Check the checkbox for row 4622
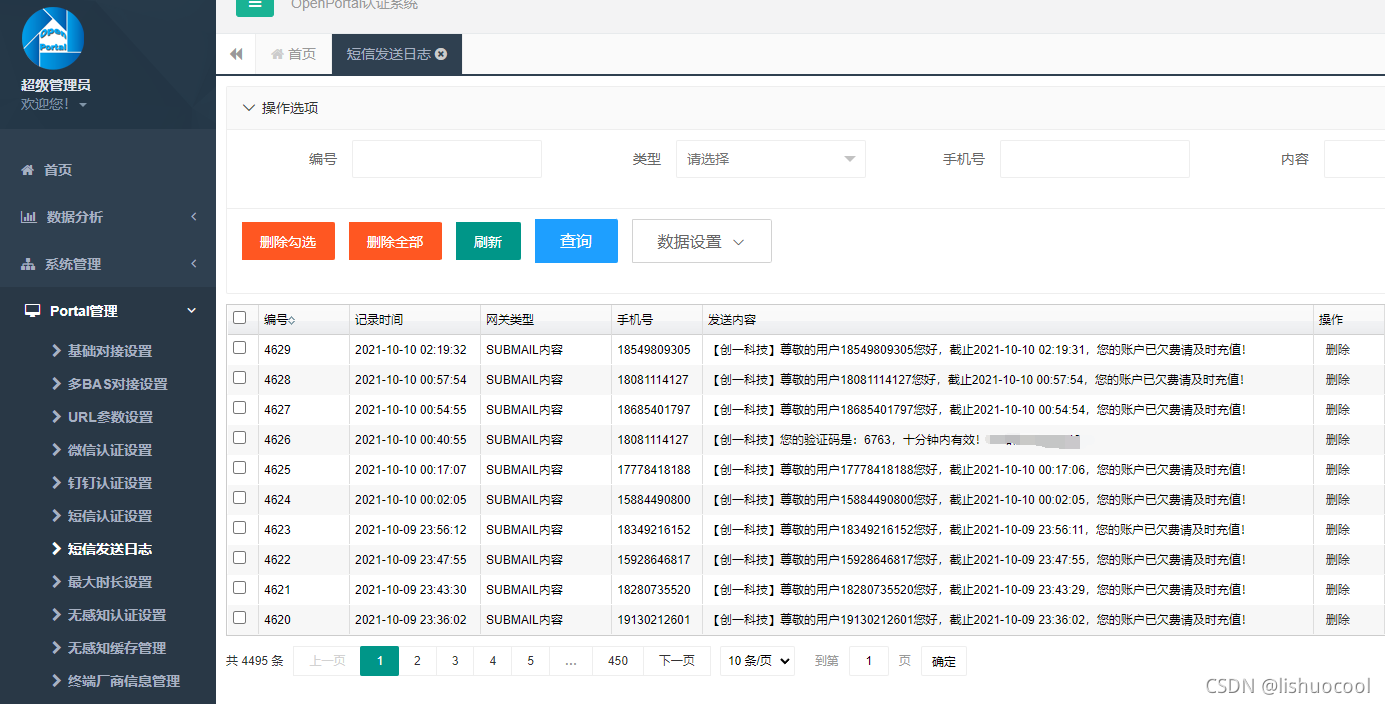The image size is (1385, 704). (239, 558)
